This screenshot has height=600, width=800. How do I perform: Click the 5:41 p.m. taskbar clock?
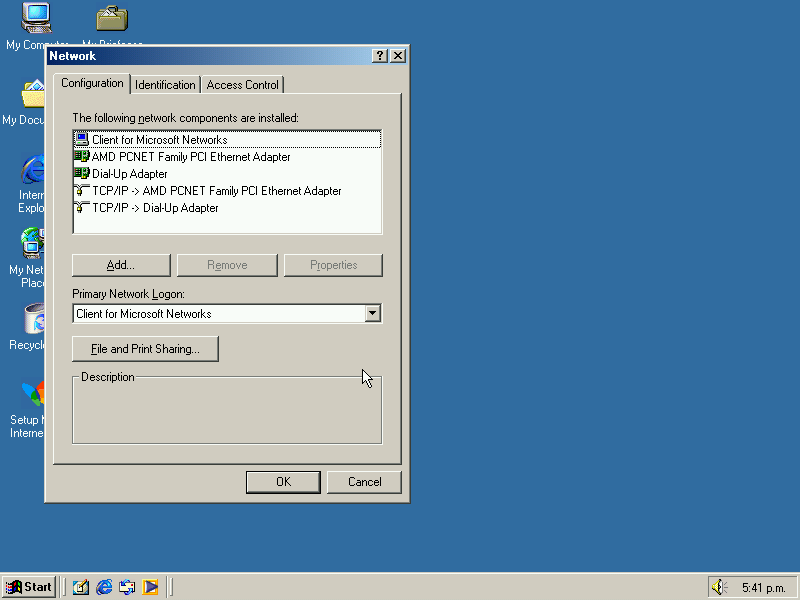pyautogui.click(x=763, y=588)
